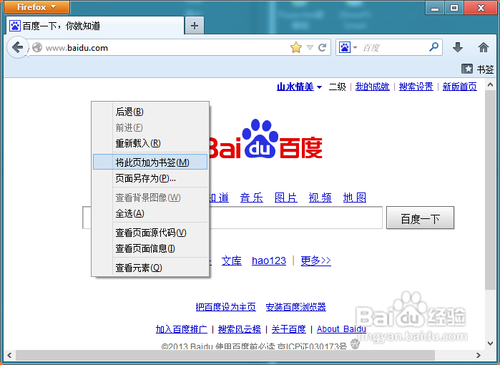Click the 百度一下 search button
500x365 pixels.
coord(420,218)
